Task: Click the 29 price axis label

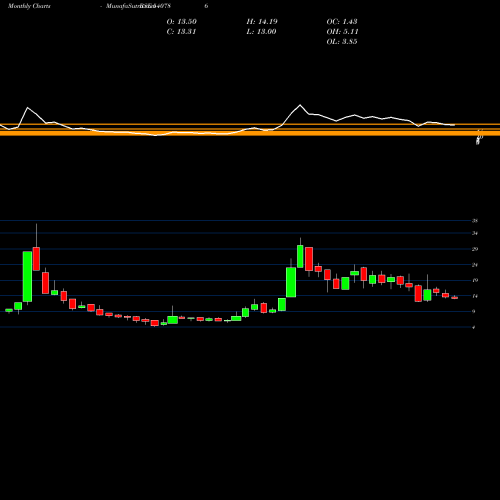Action: (475, 249)
